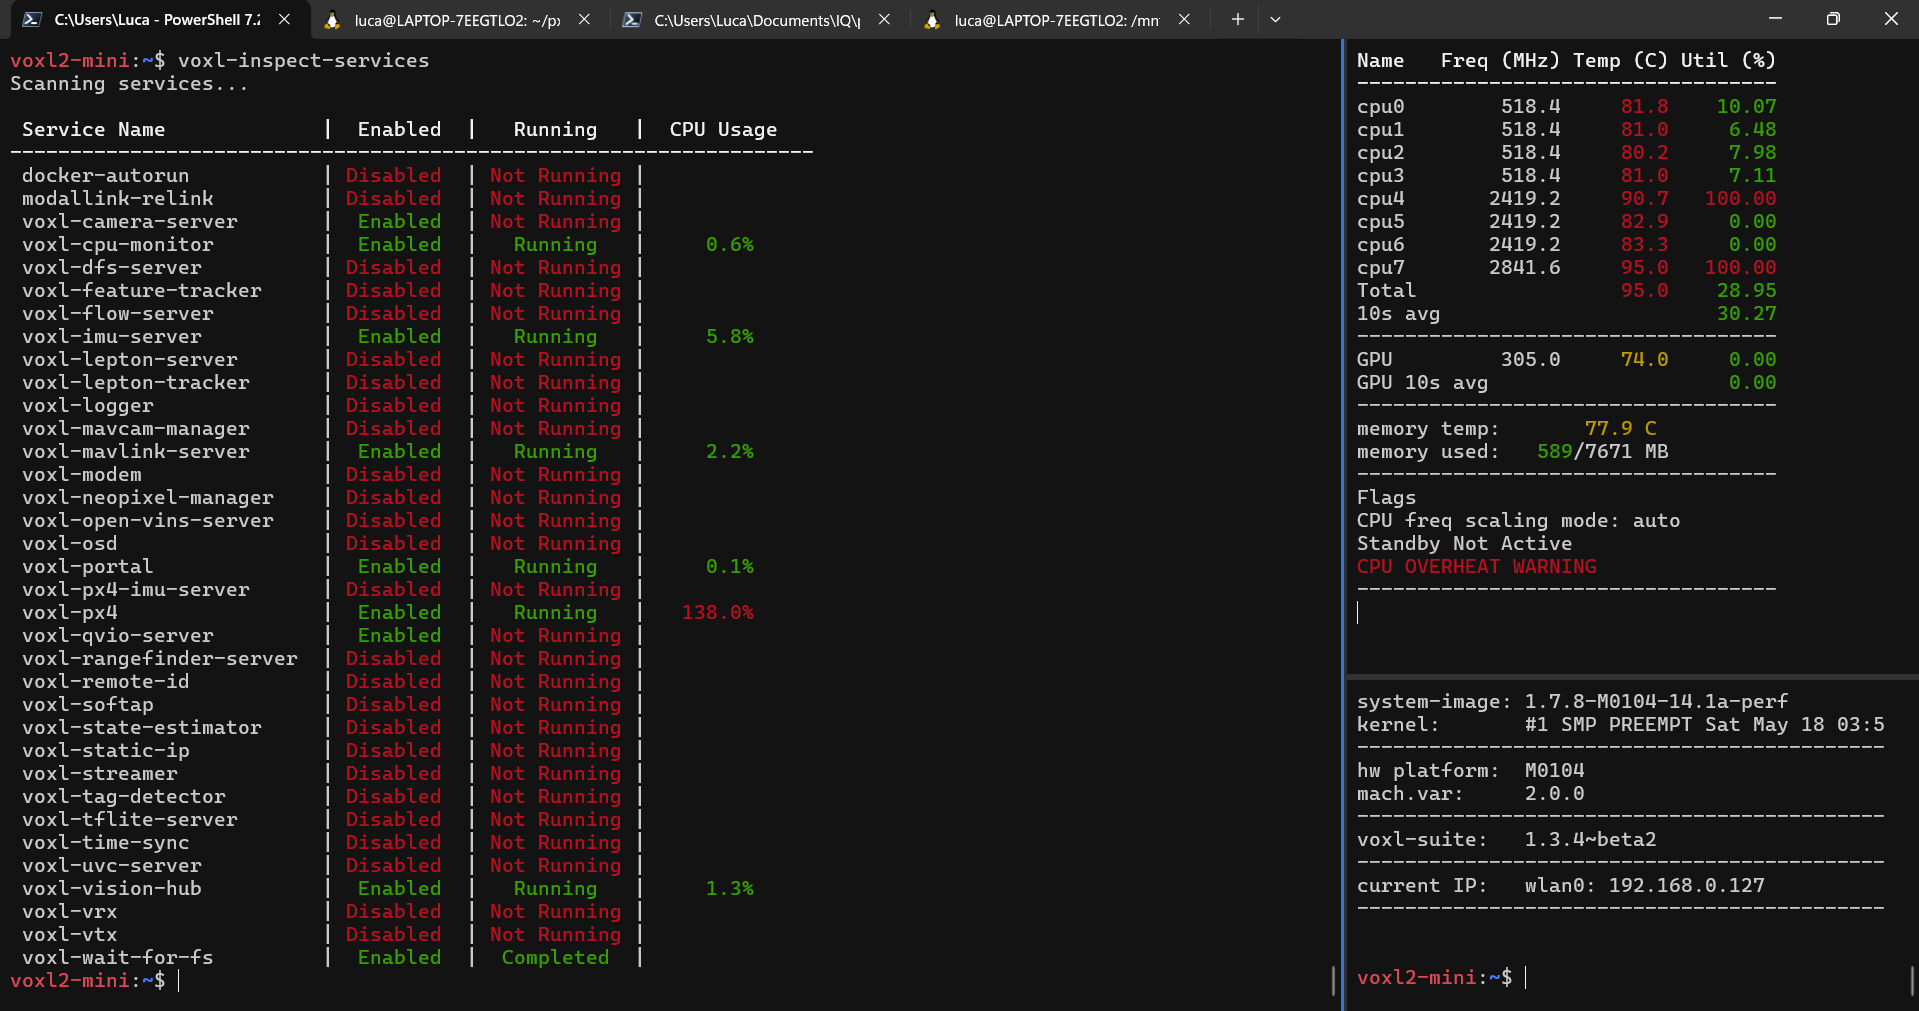Click the voxl-suite 1.3.4~beta2 version

tap(1591, 840)
